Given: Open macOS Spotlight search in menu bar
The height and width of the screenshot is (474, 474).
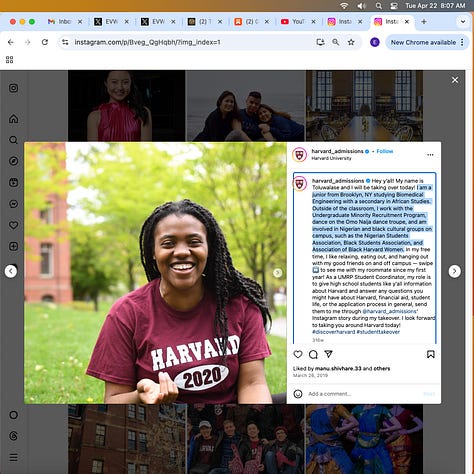Looking at the screenshot, I should 379,6.
